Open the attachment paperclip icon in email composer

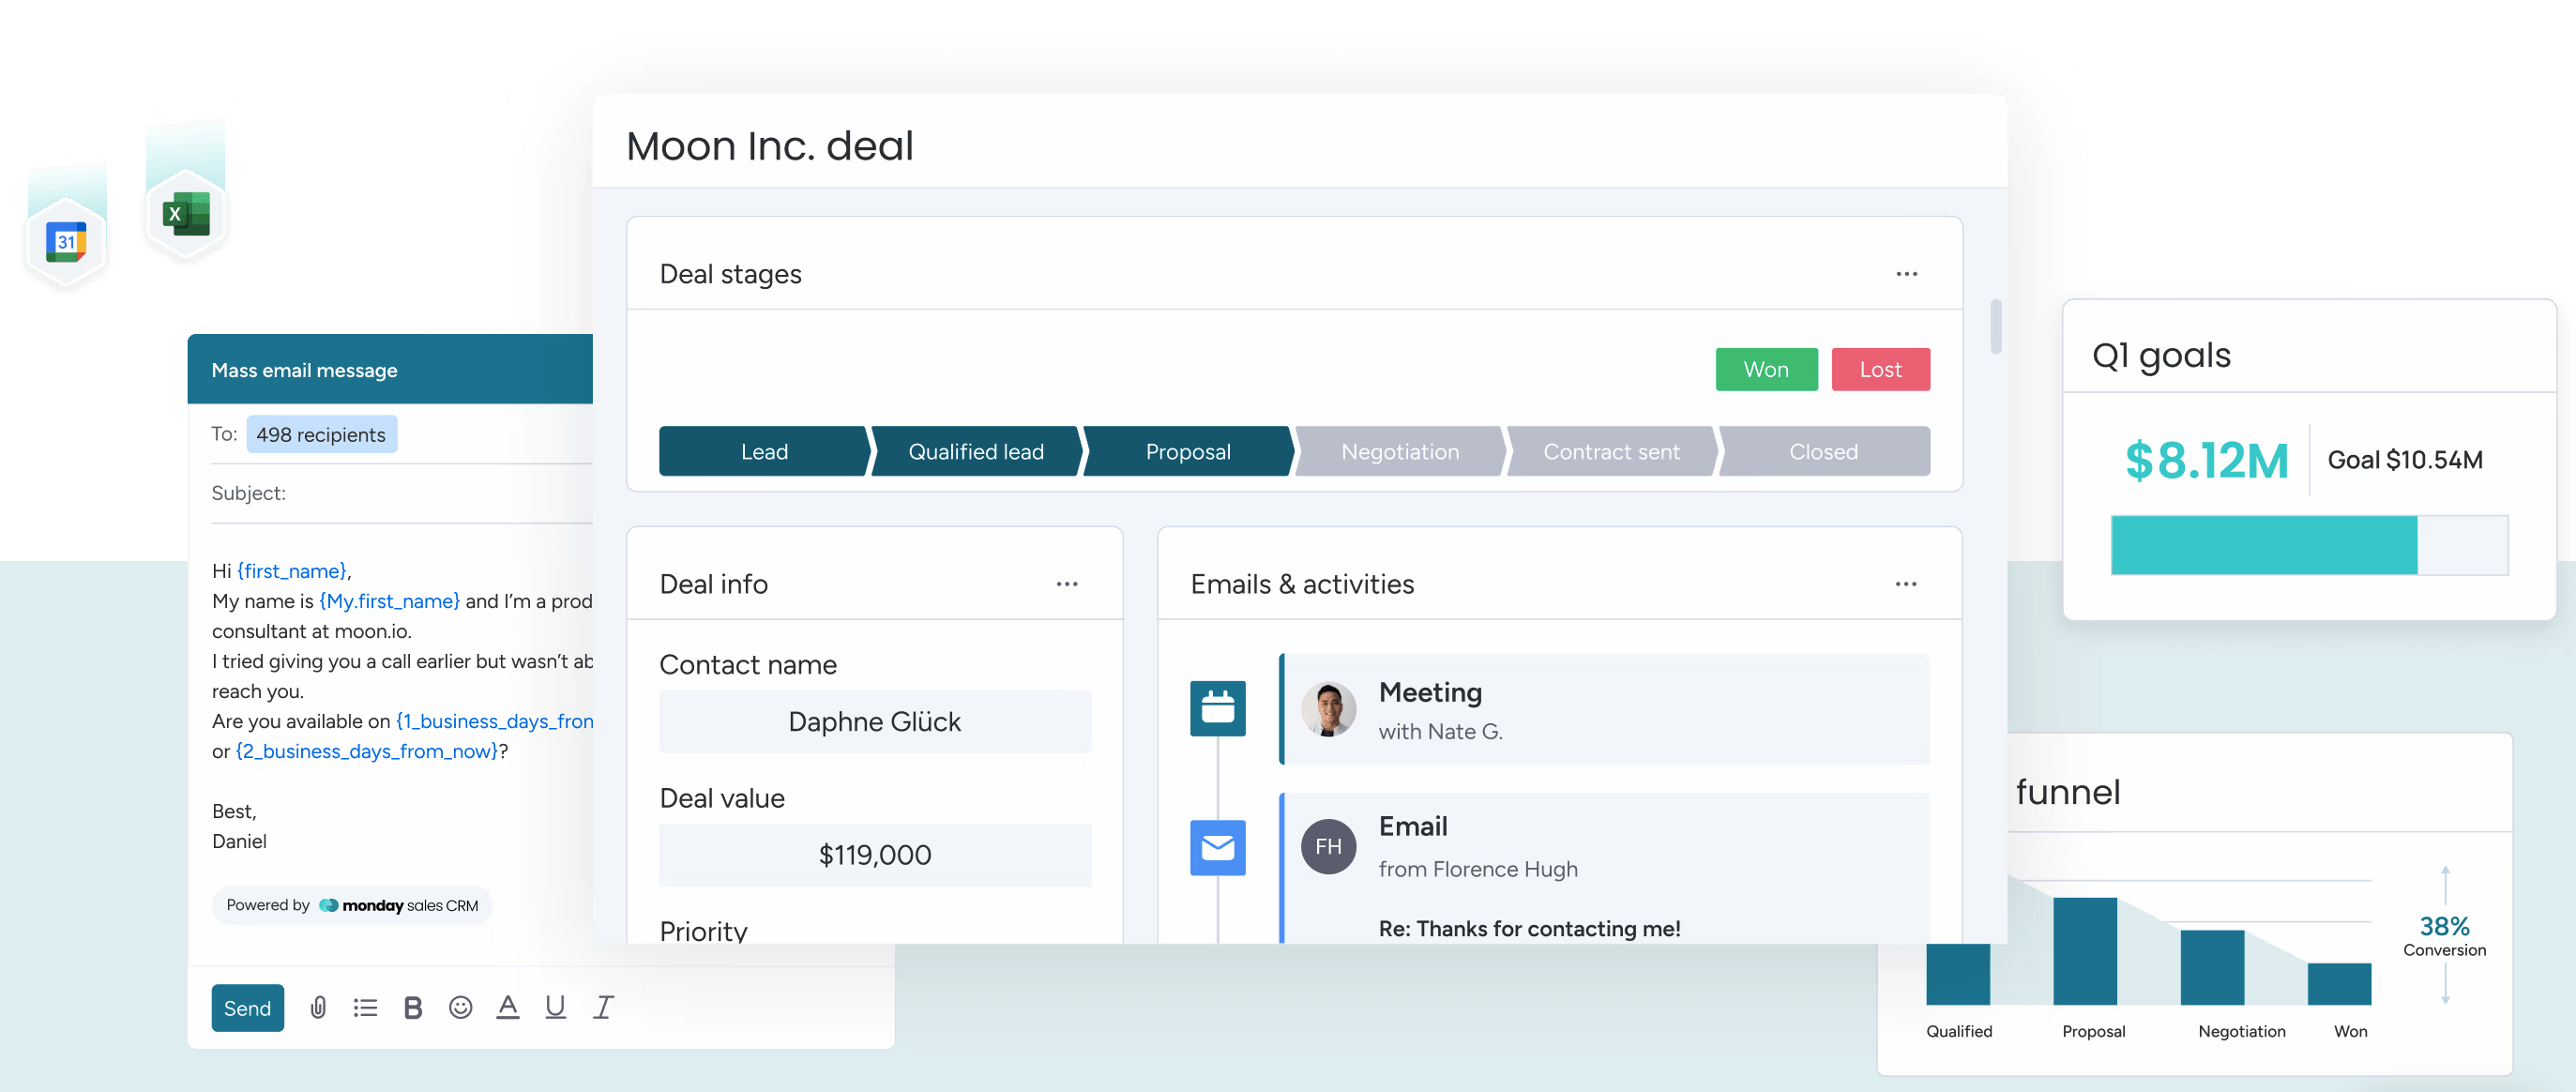tap(320, 1007)
